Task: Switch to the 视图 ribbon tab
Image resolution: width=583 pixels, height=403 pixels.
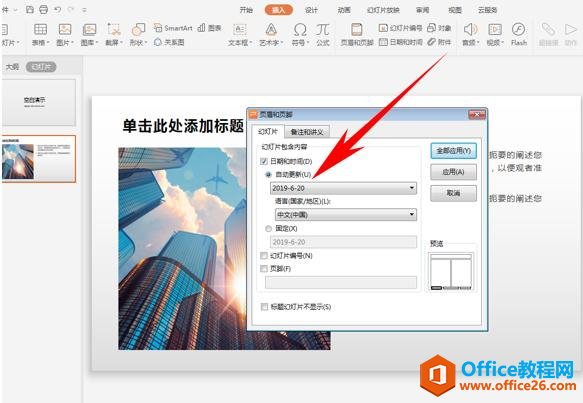Action: pyautogui.click(x=455, y=10)
